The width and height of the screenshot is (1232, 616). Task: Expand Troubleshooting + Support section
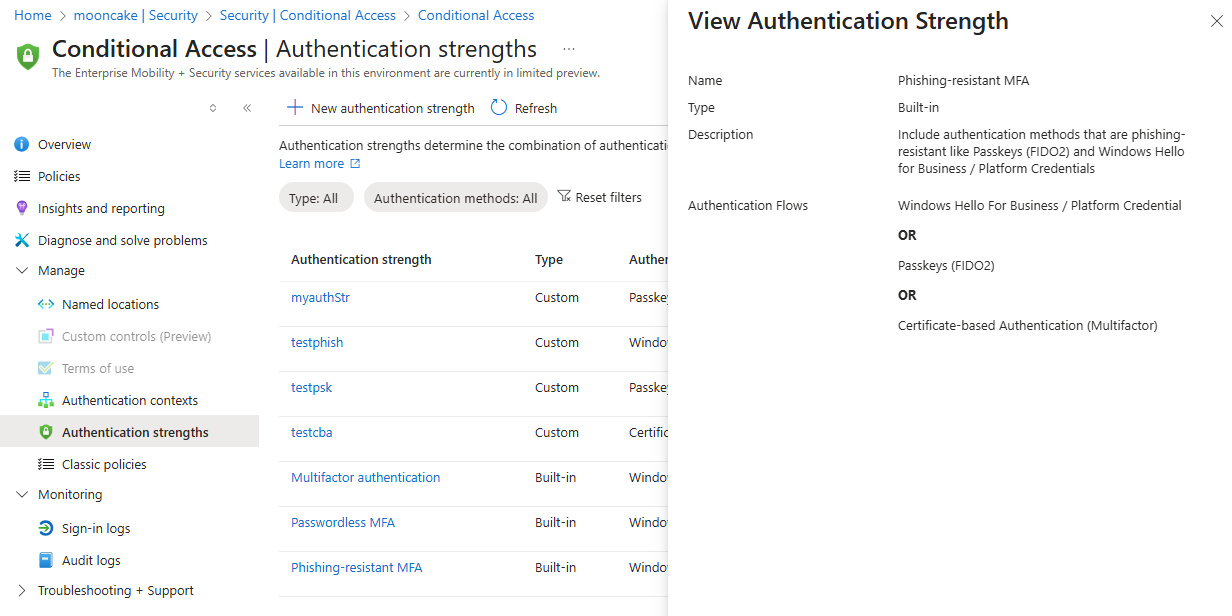[22, 591]
